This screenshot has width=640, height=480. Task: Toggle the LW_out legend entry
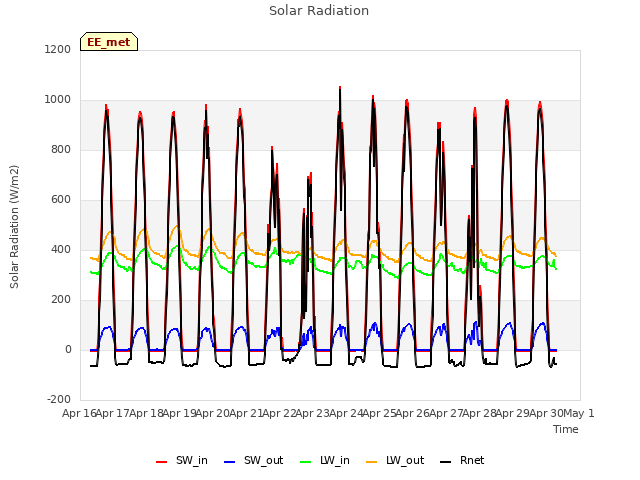pyautogui.click(x=395, y=461)
